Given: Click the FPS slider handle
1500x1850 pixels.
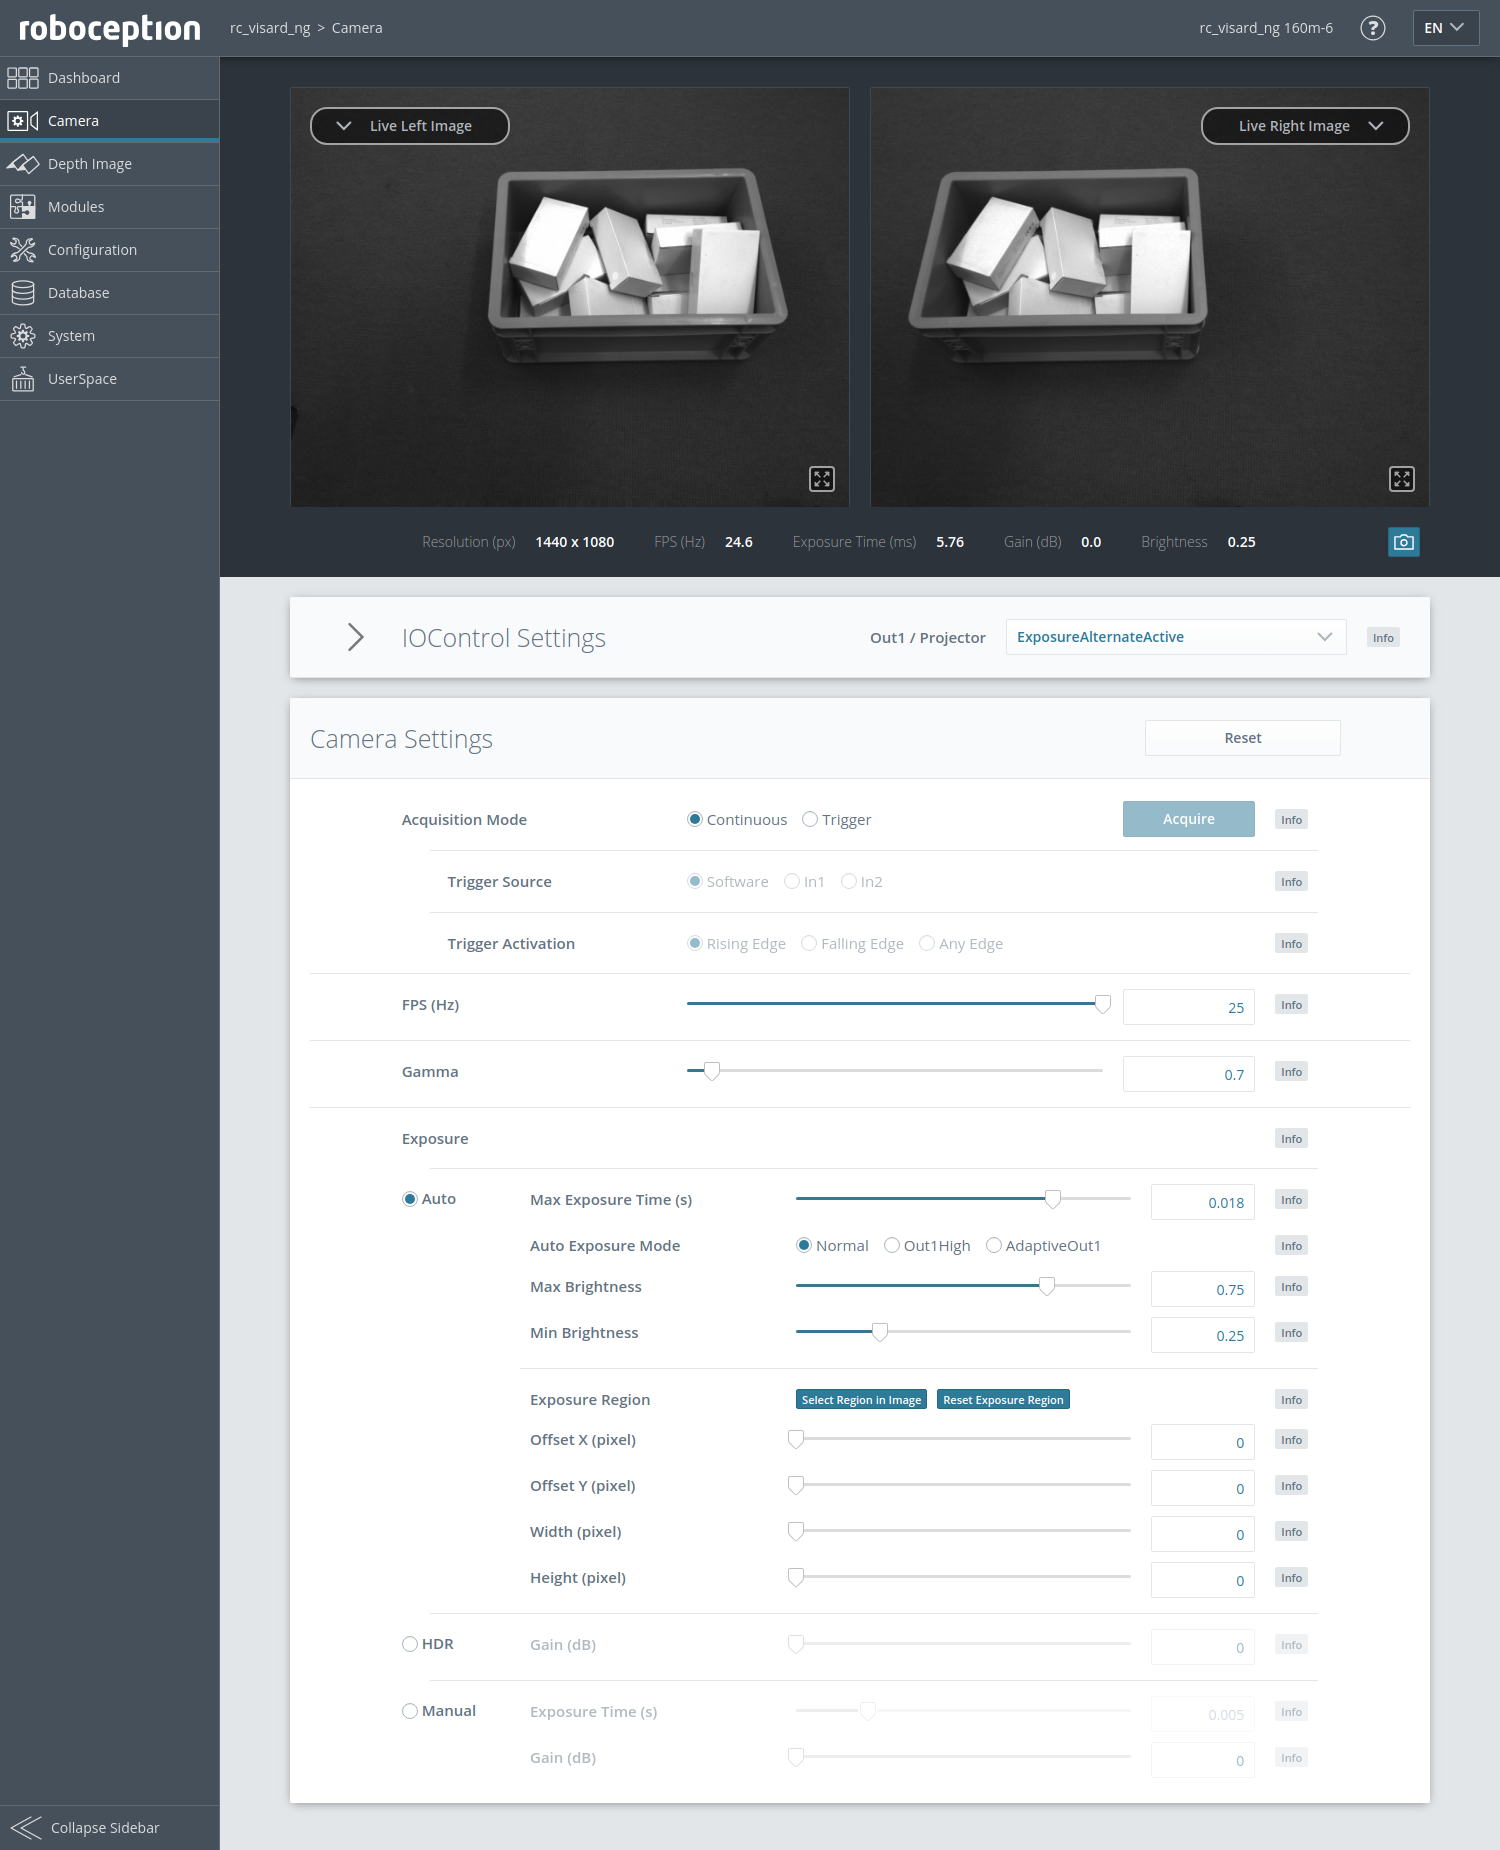Looking at the screenshot, I should (x=1103, y=1004).
